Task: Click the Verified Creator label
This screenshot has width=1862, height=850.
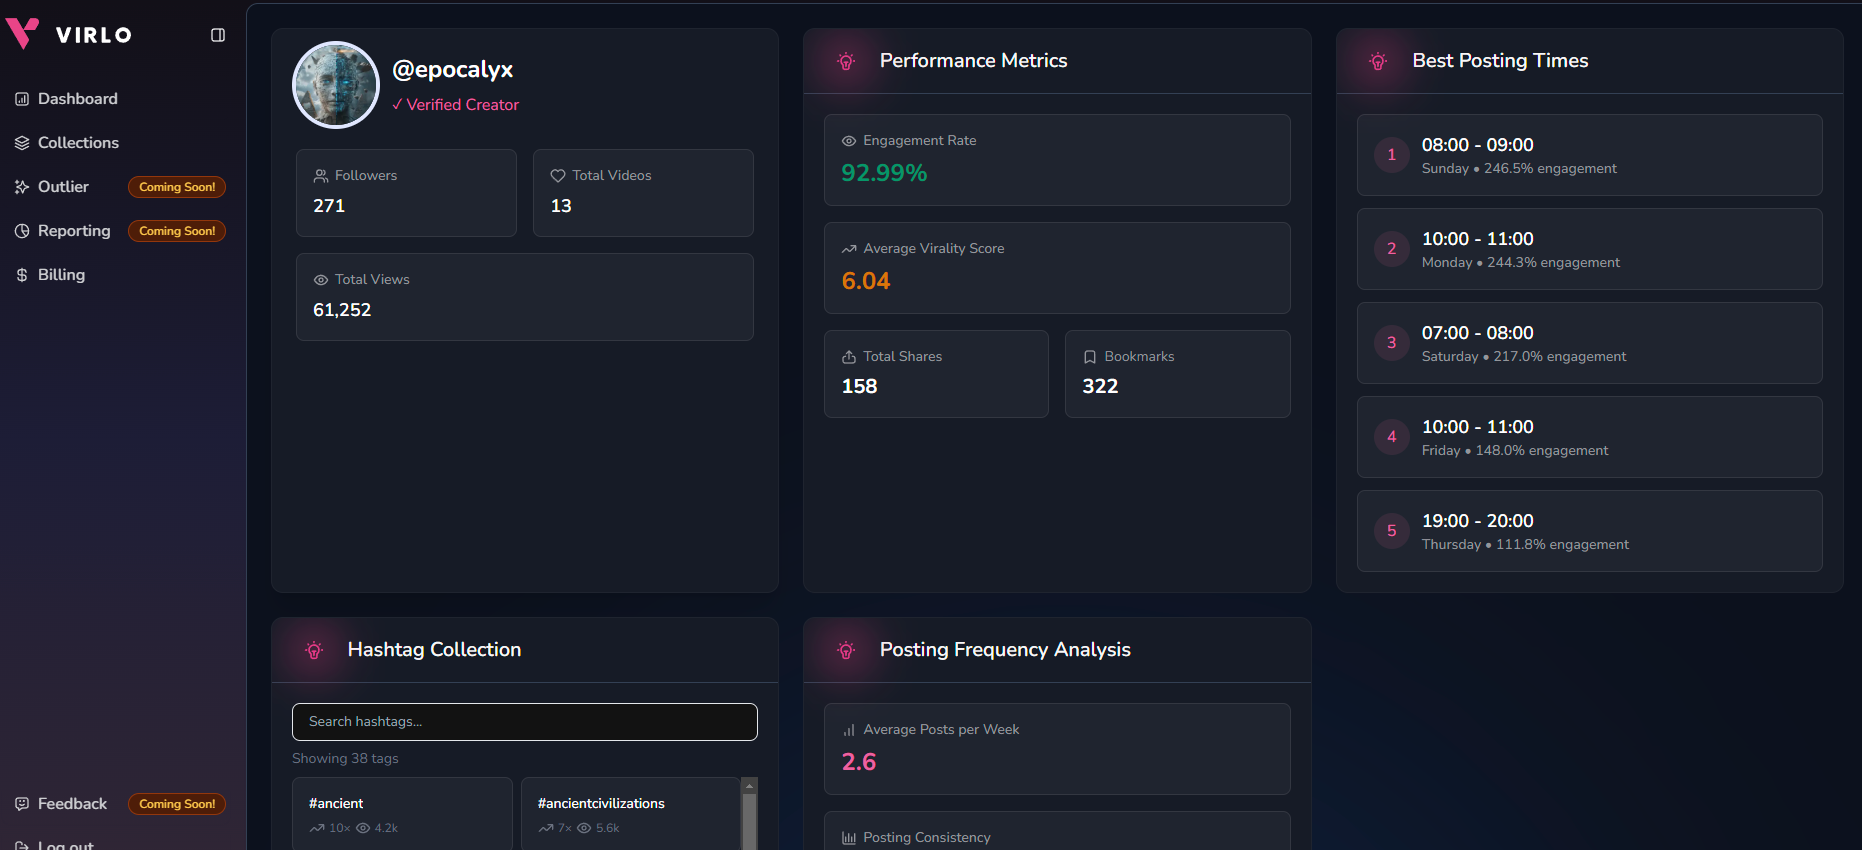Action: [455, 105]
